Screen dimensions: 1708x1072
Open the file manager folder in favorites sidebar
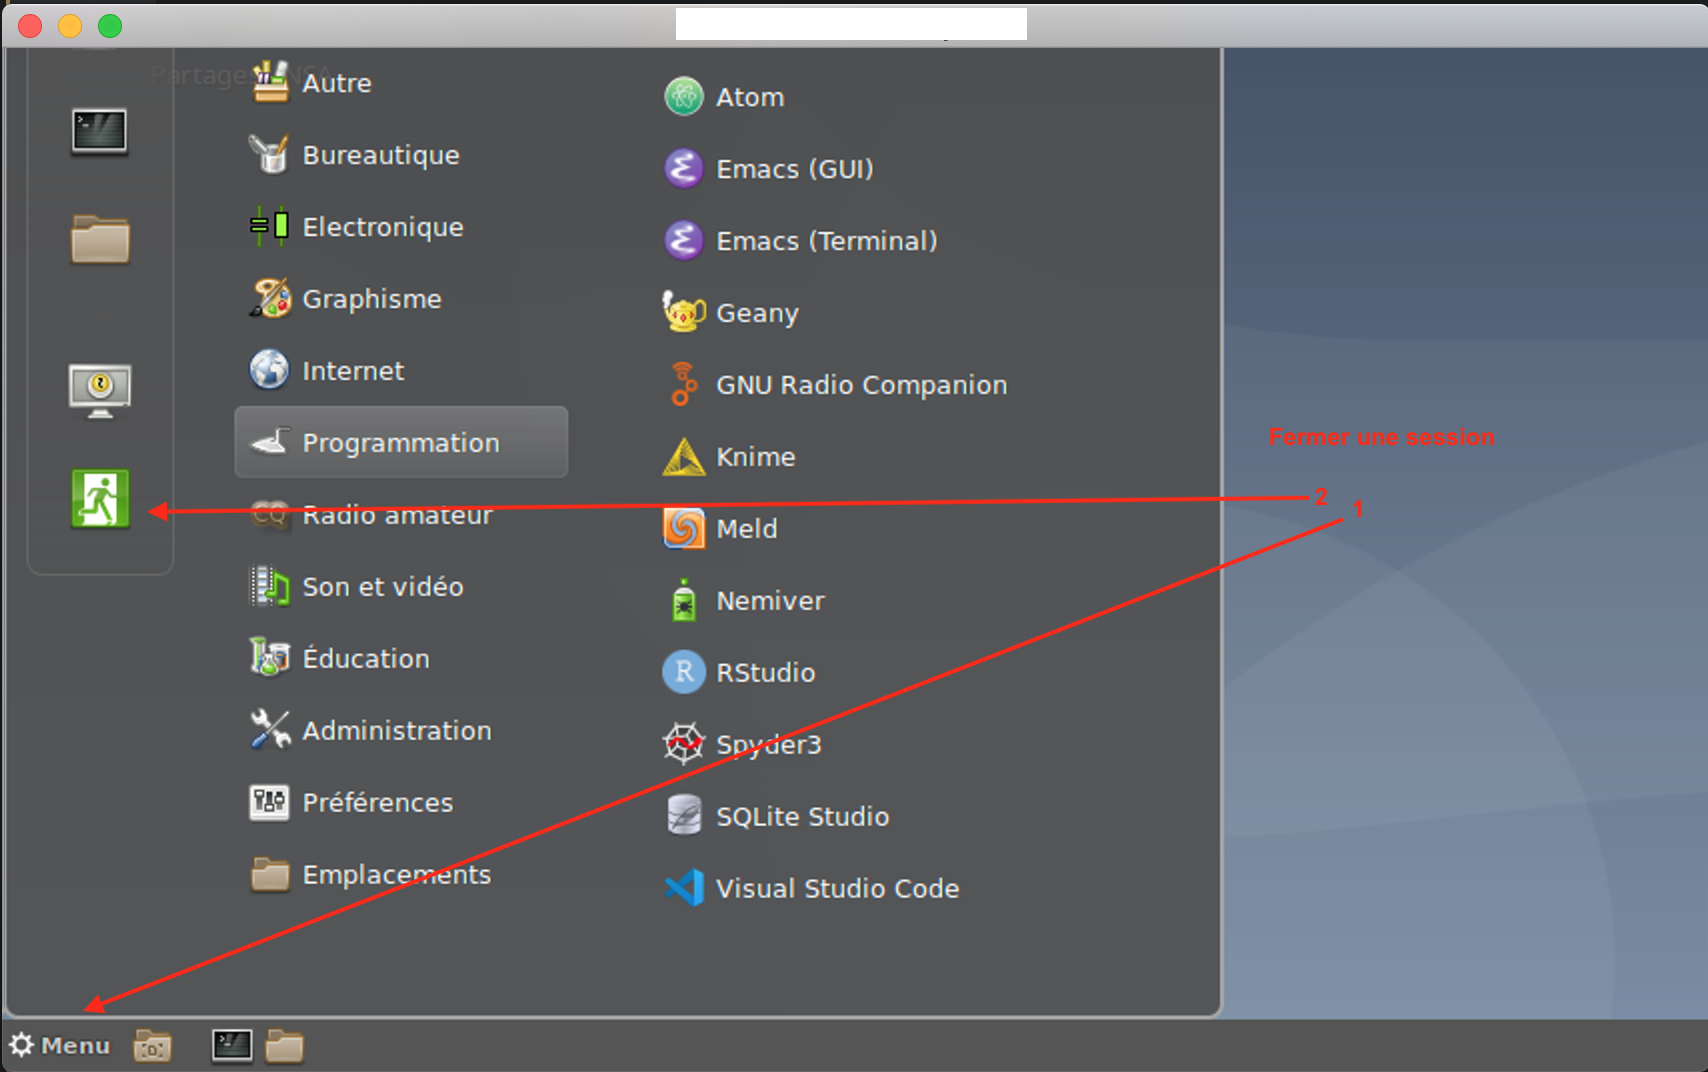click(x=100, y=240)
